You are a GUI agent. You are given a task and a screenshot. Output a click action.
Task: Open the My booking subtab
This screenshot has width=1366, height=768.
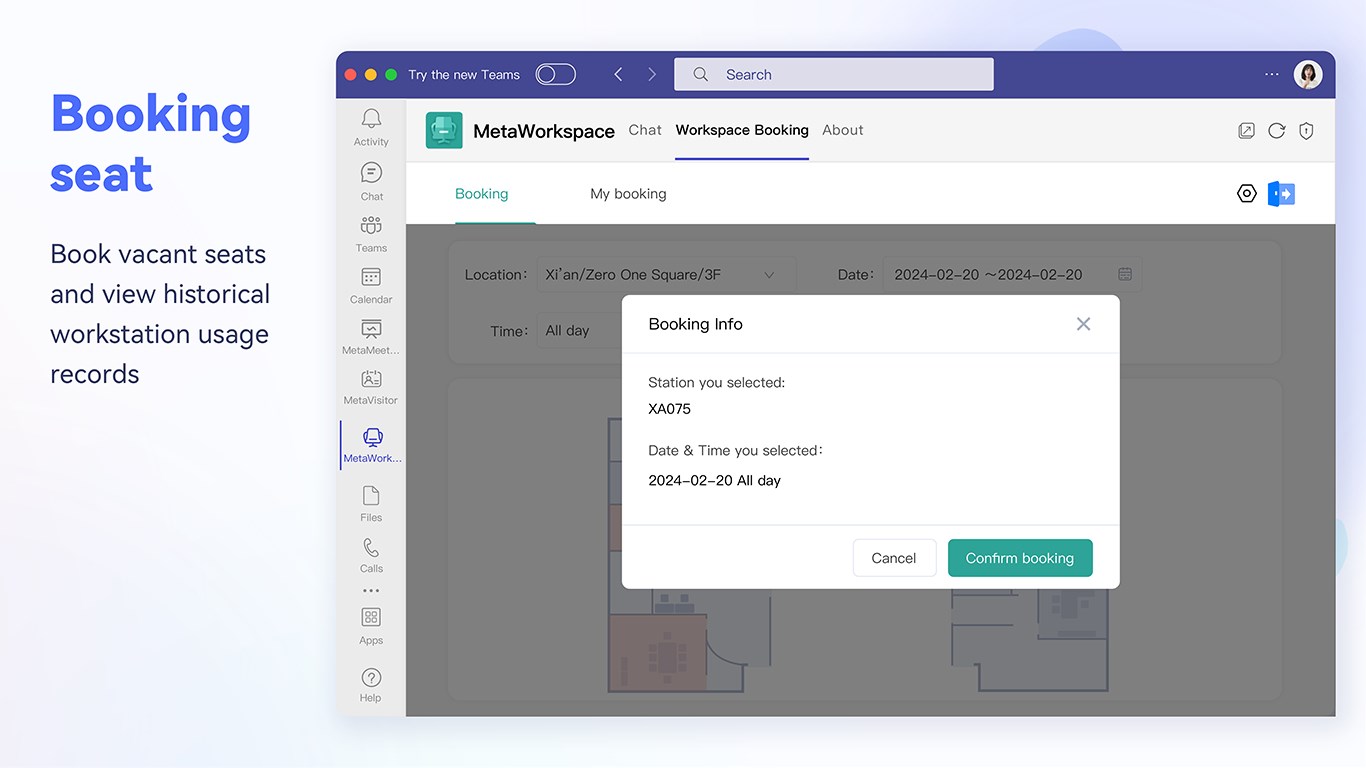[628, 194]
